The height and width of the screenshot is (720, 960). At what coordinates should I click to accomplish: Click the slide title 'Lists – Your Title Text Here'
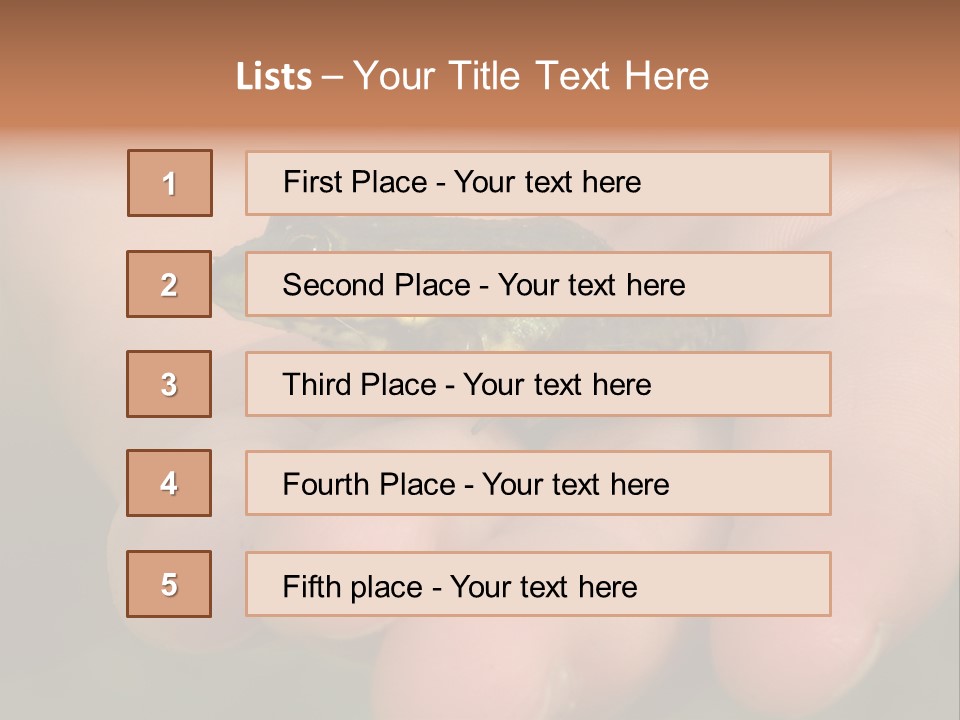coord(472,76)
